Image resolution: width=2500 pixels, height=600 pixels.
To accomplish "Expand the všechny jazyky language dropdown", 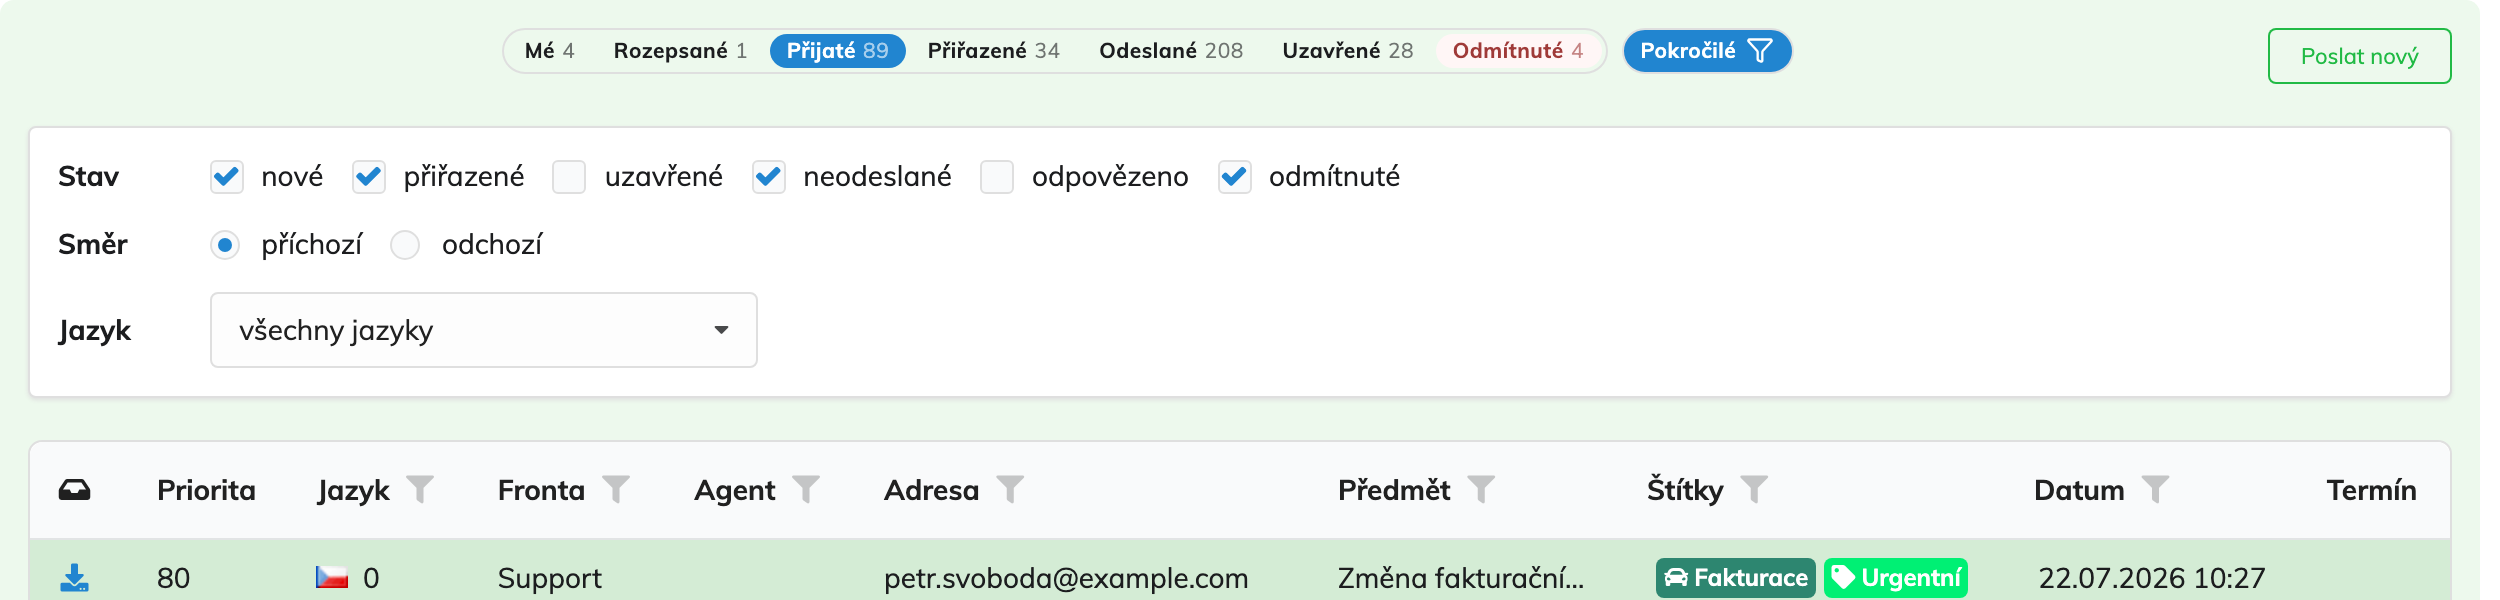I will (x=484, y=330).
